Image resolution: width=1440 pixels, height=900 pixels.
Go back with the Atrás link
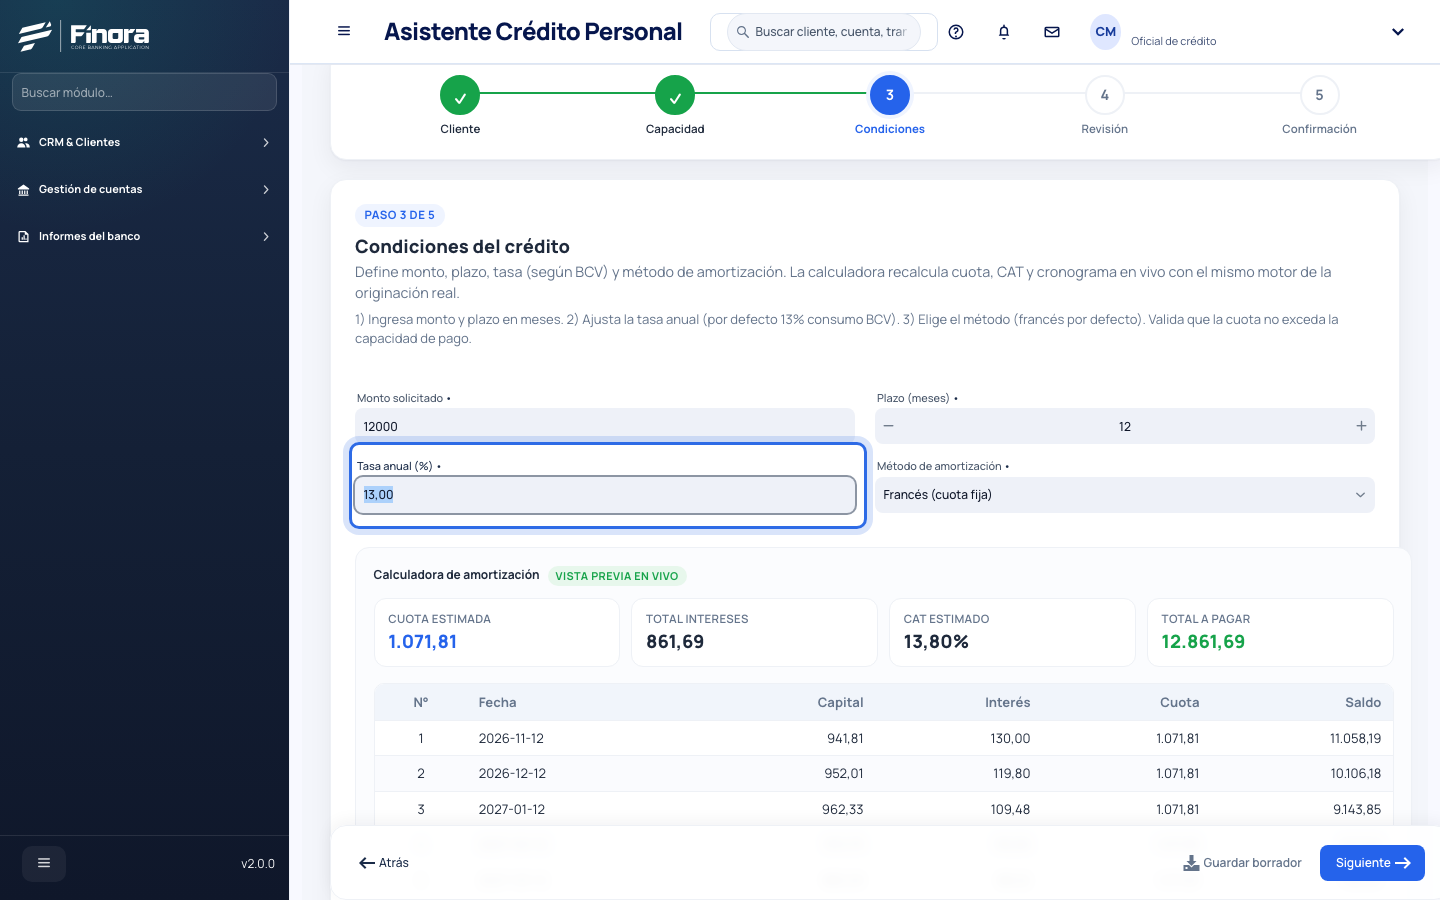[x=384, y=863]
